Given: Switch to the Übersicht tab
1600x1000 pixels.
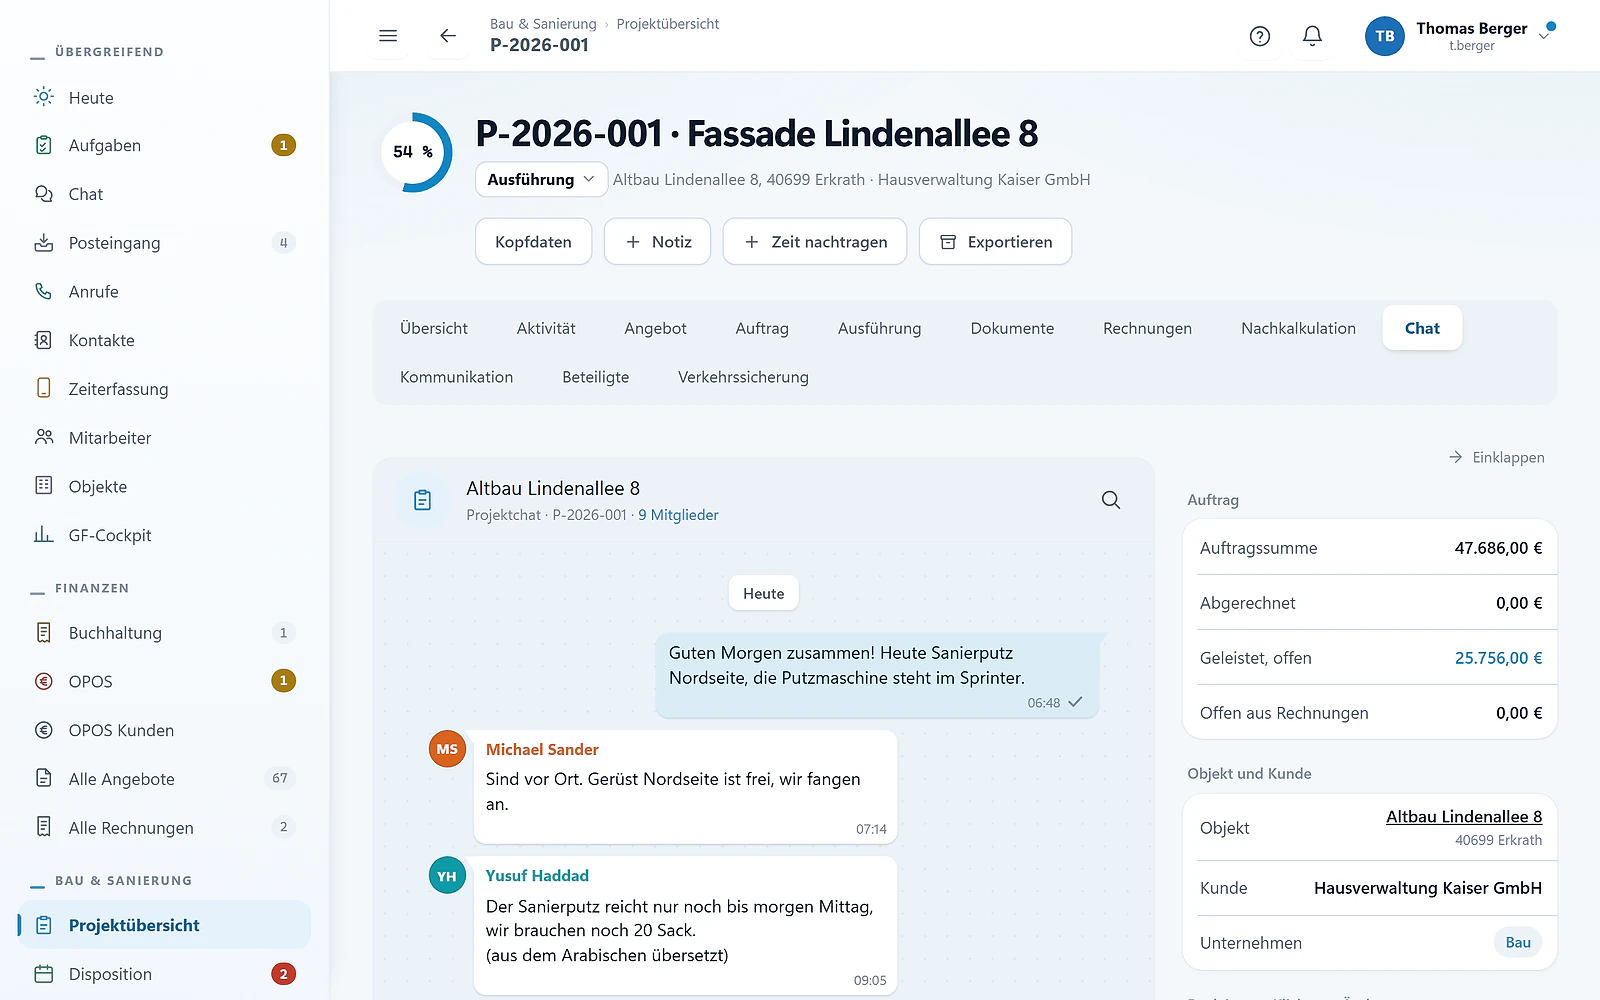Looking at the screenshot, I should [434, 328].
